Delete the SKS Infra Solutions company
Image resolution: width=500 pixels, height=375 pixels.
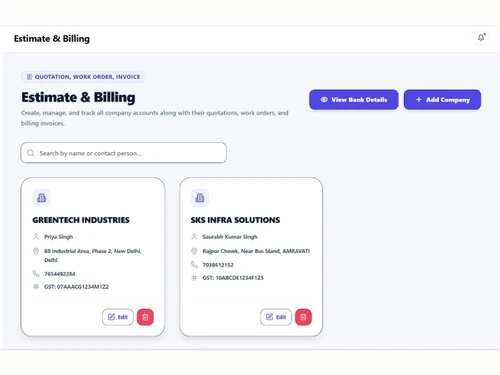(x=303, y=317)
